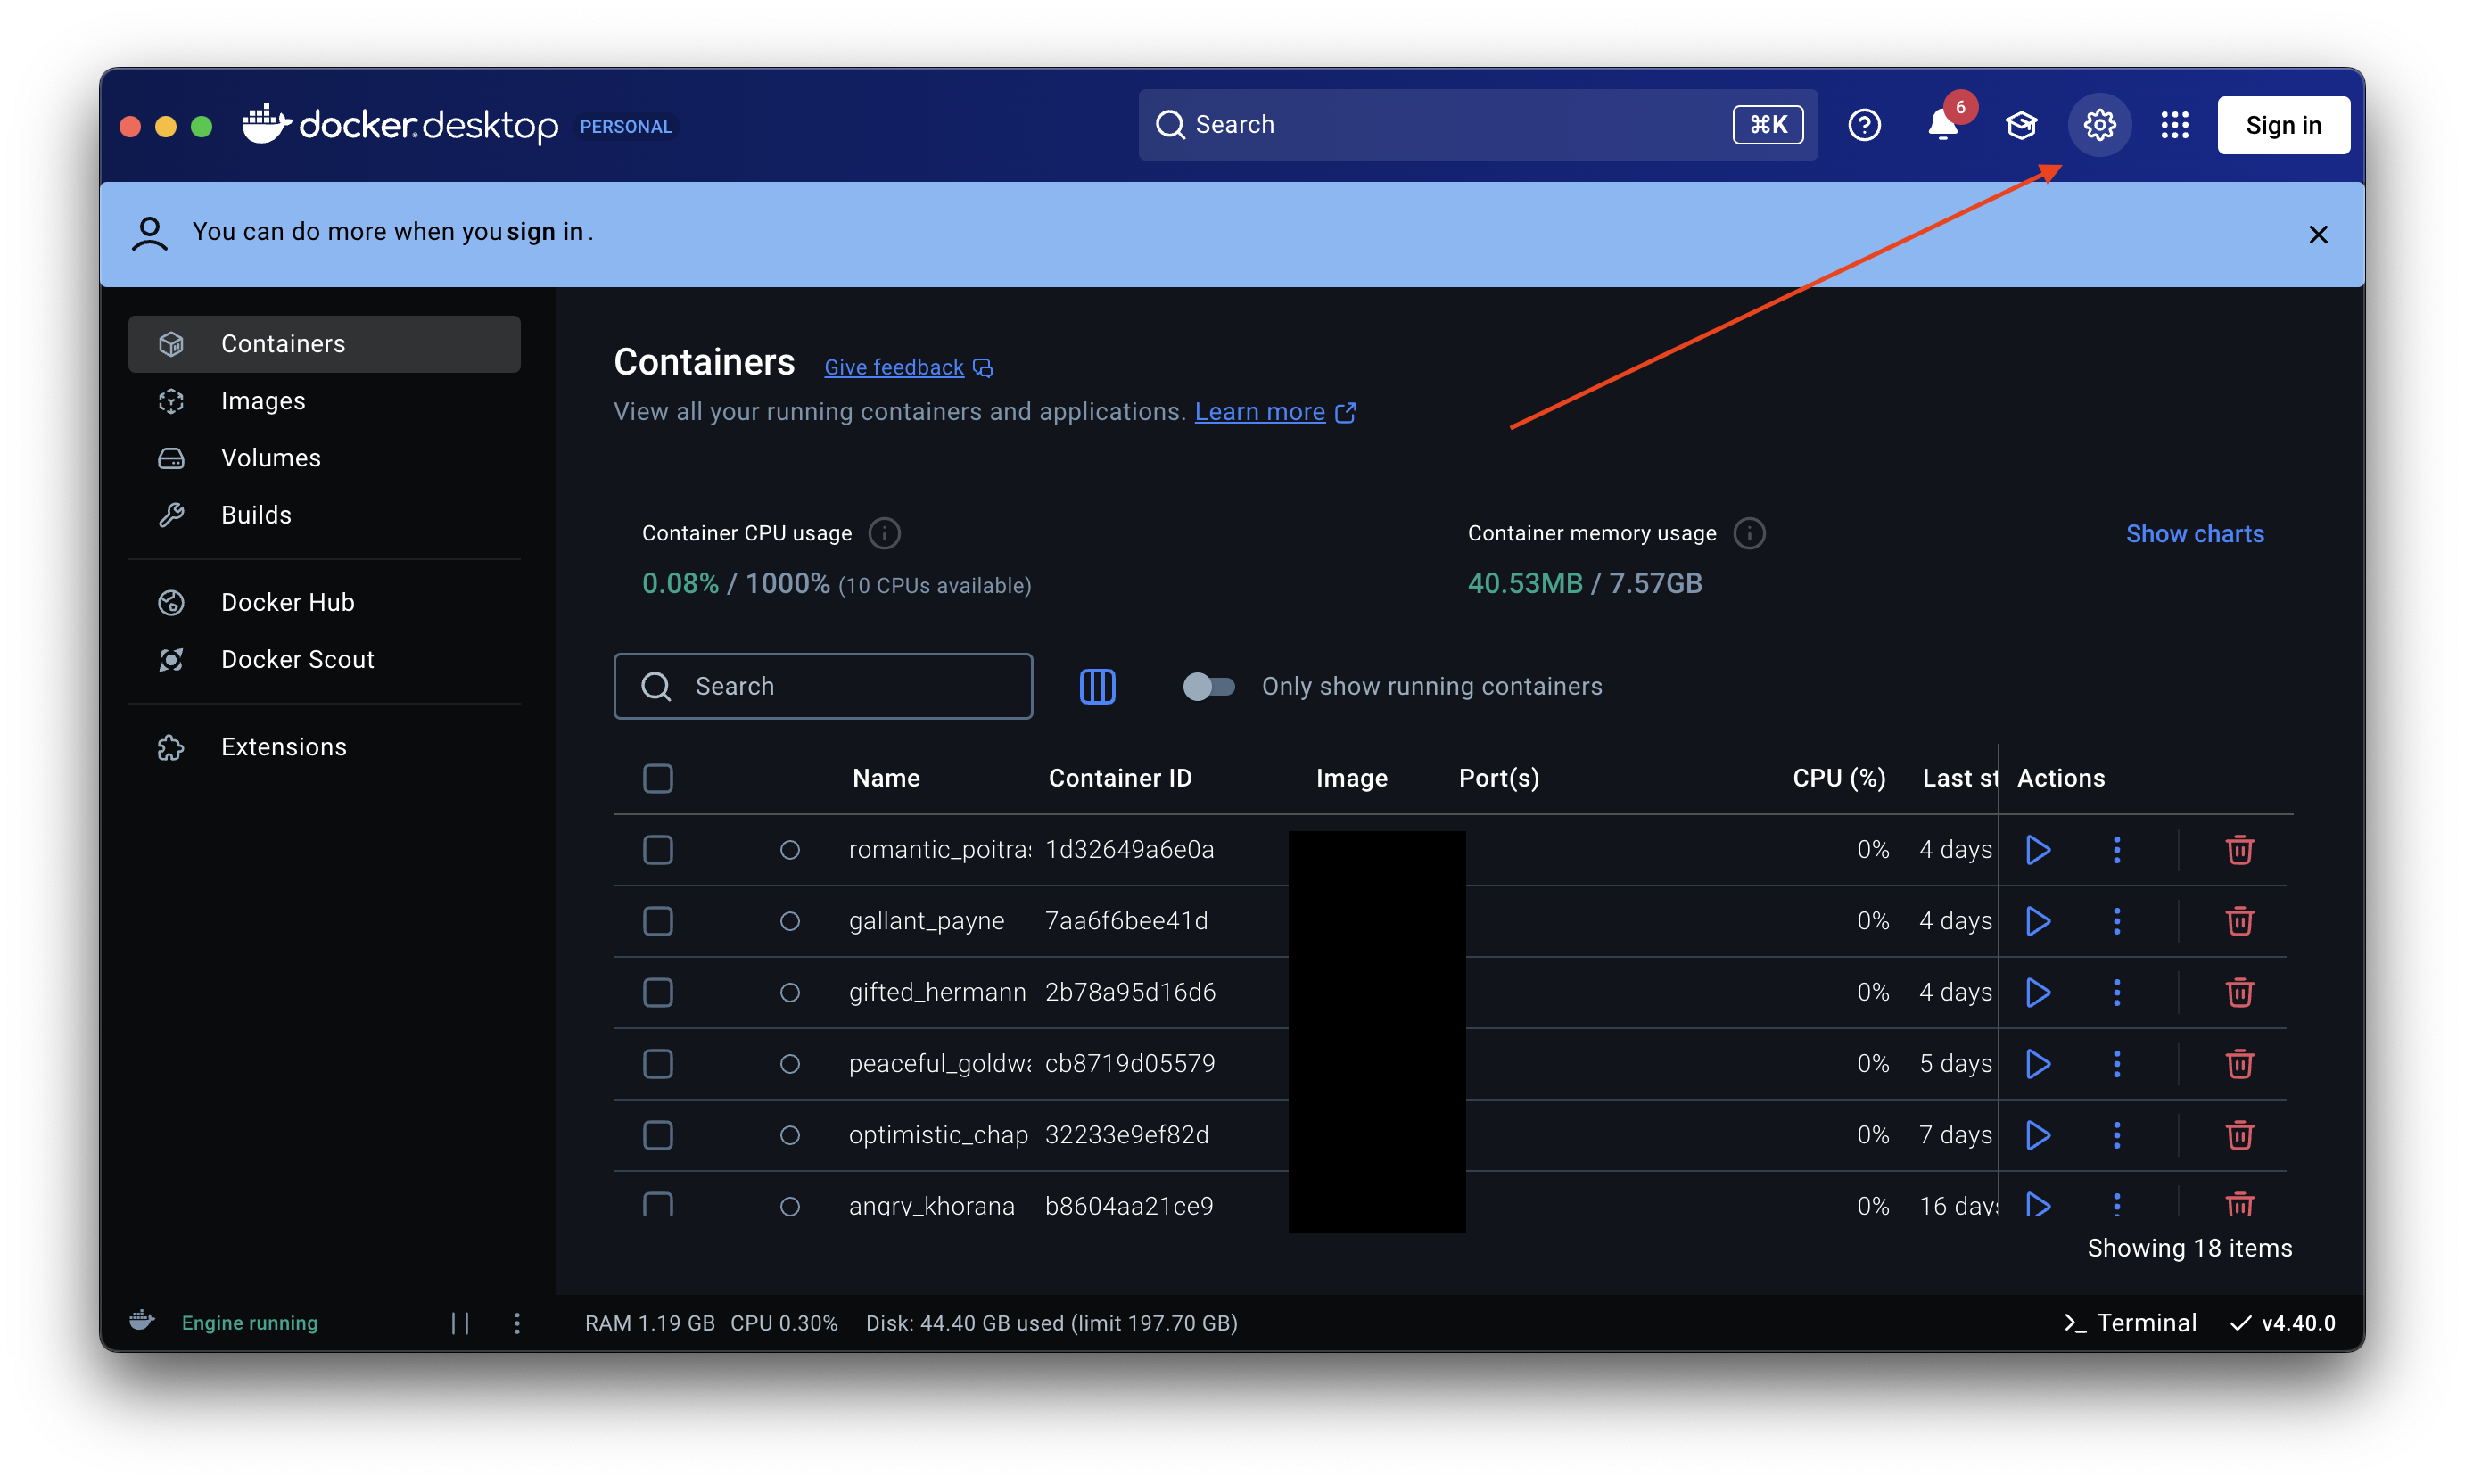Sort by Name column header
The image size is (2465, 1484).
[886, 778]
